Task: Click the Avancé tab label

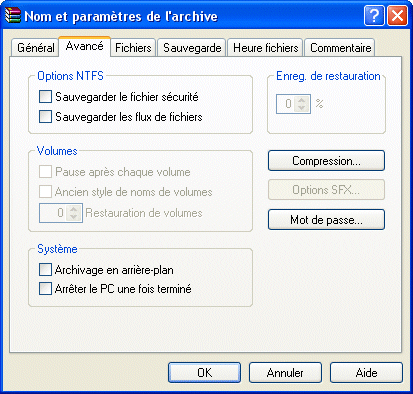Action: [x=84, y=46]
